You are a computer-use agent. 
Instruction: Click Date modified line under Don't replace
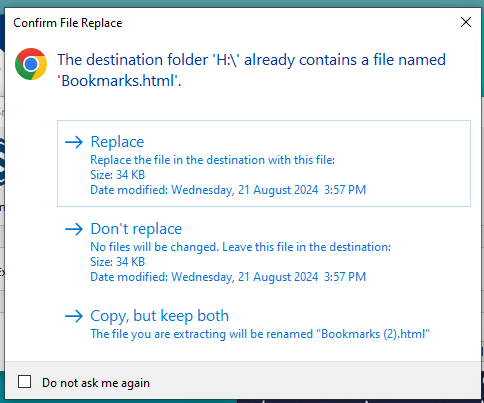(x=228, y=277)
